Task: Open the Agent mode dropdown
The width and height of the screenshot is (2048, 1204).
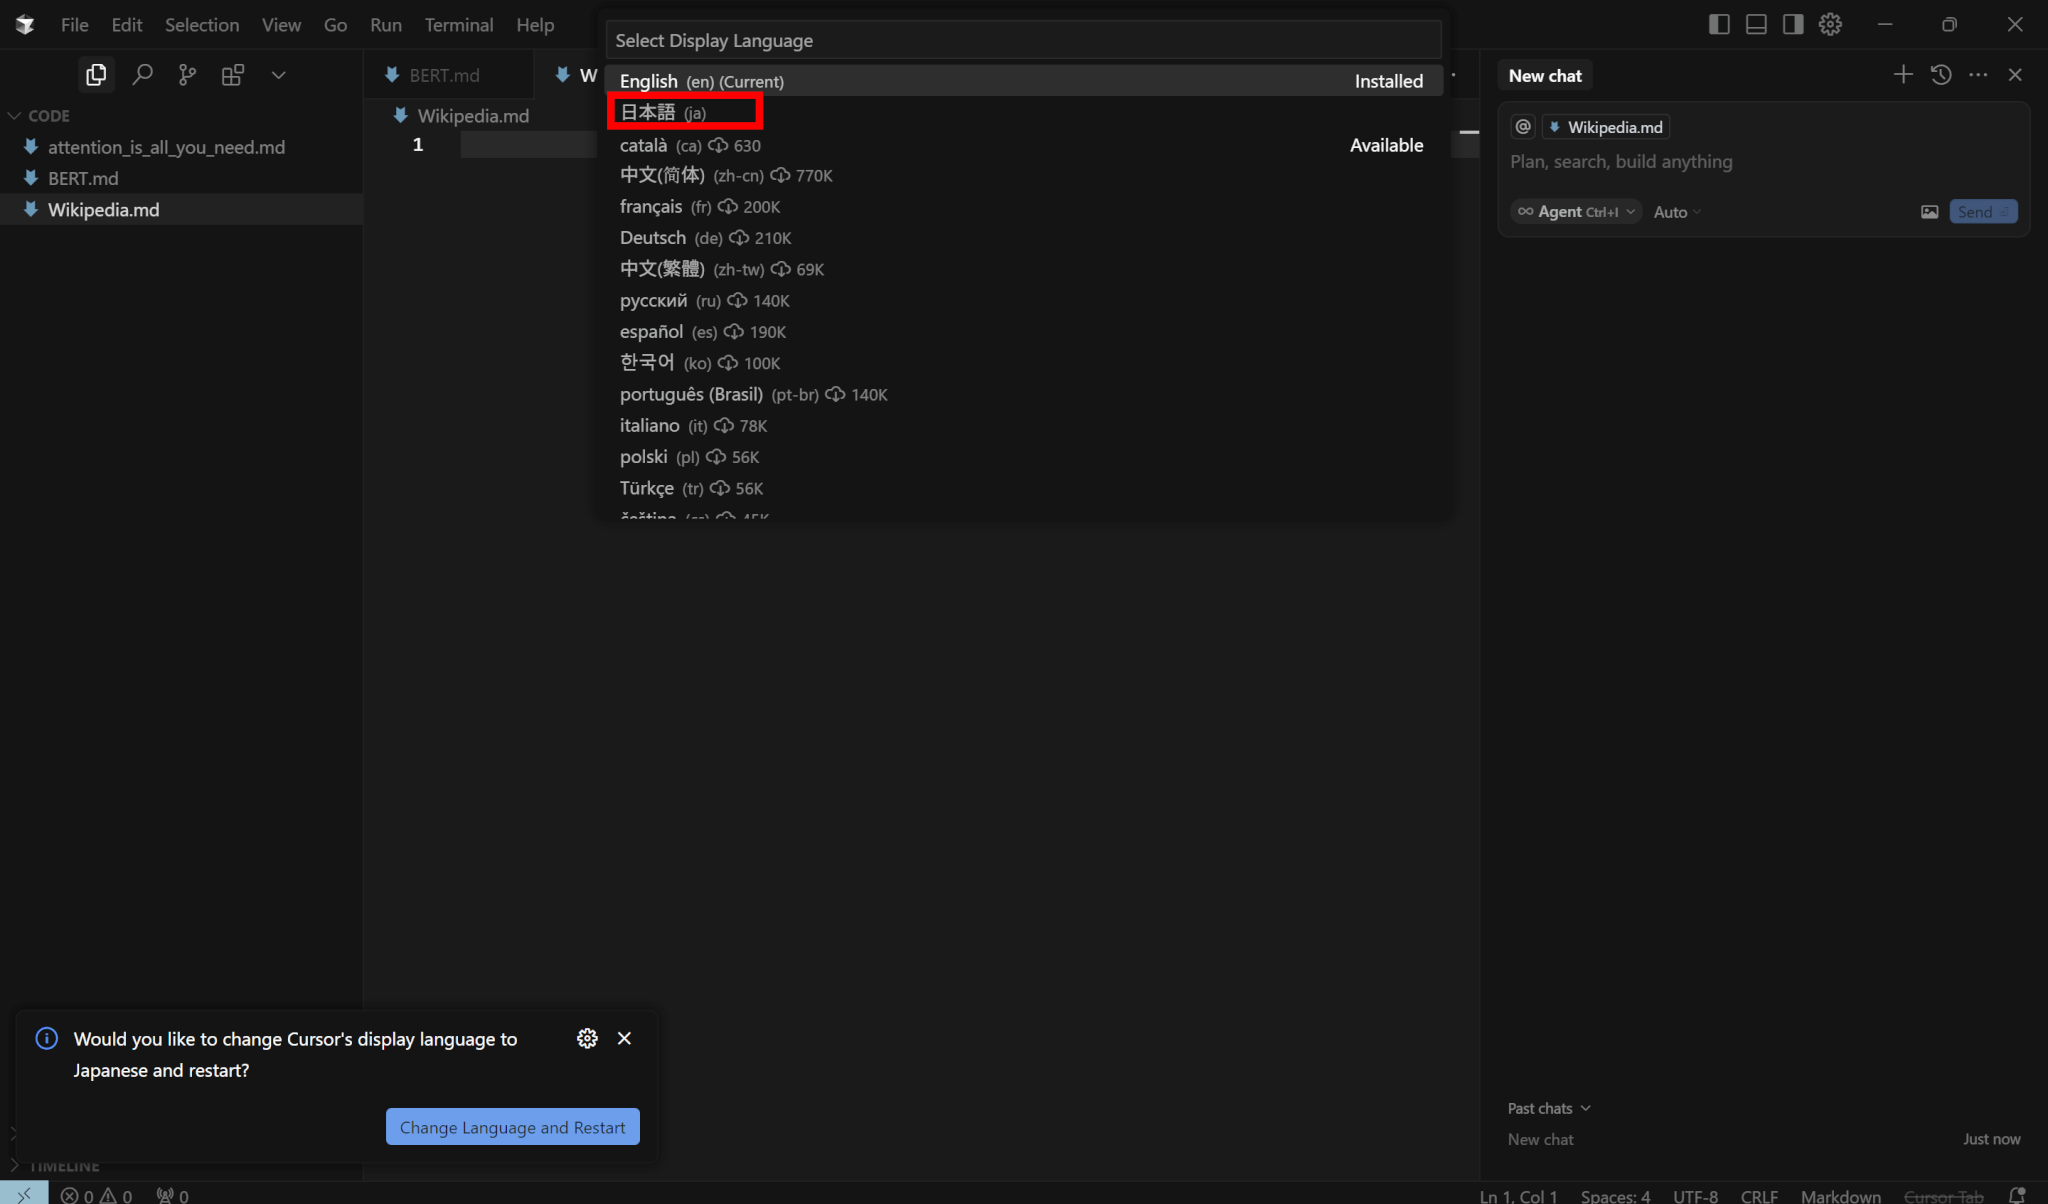Action: click(x=1576, y=212)
